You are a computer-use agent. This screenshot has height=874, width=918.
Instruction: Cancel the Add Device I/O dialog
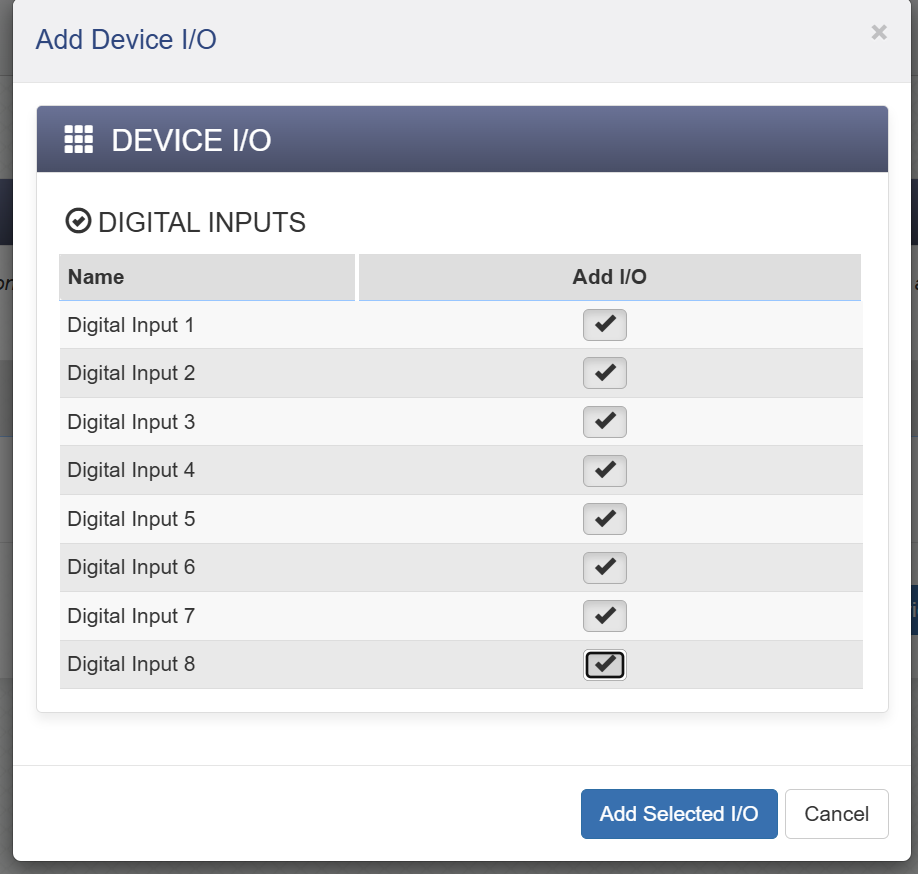836,814
